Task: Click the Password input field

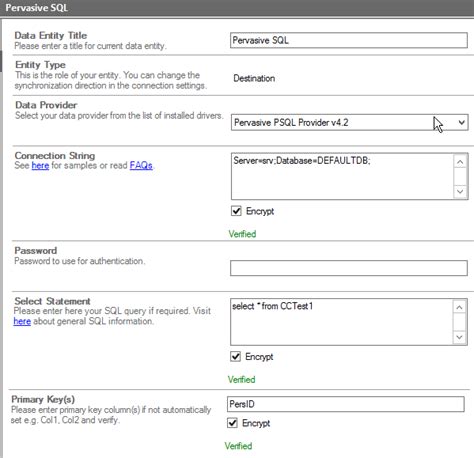Action: pos(349,268)
